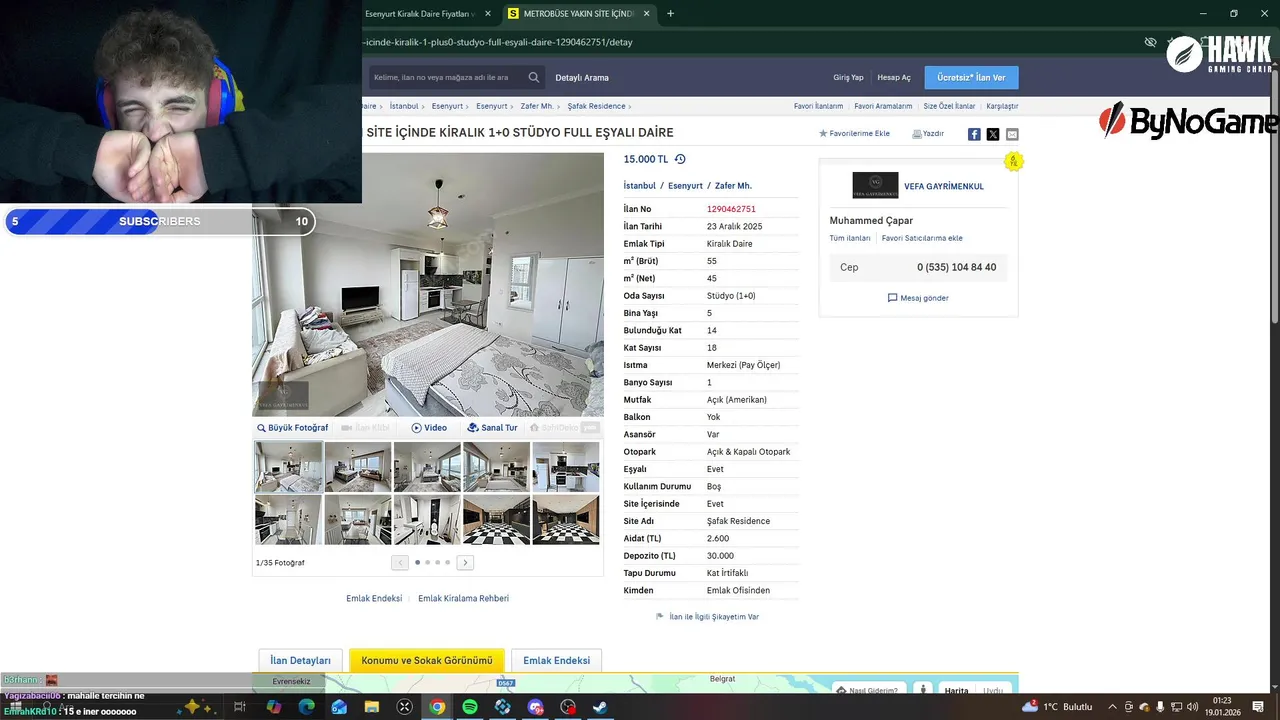Click the main listing photo
Viewport: 1280px width, 720px height.
click(428, 284)
